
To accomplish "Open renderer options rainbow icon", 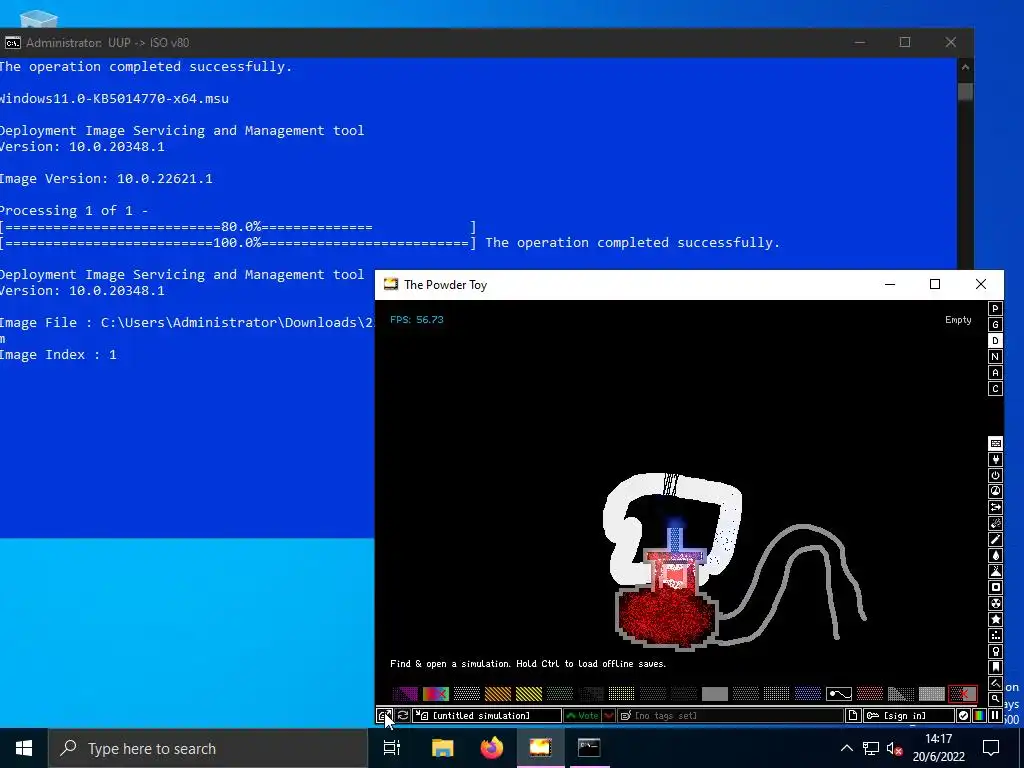I will (x=979, y=716).
